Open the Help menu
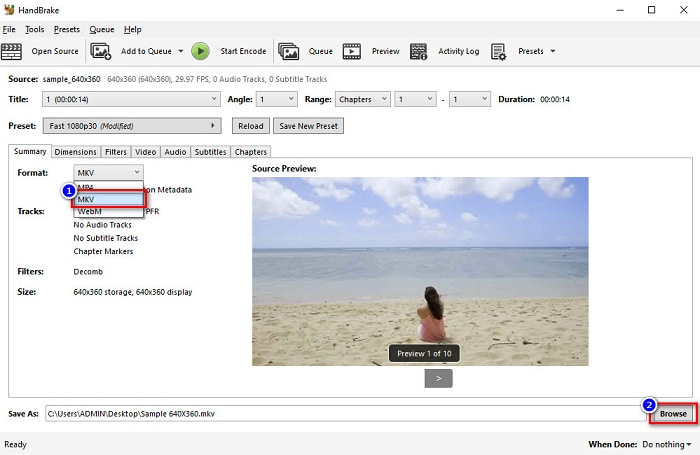 tap(133, 29)
